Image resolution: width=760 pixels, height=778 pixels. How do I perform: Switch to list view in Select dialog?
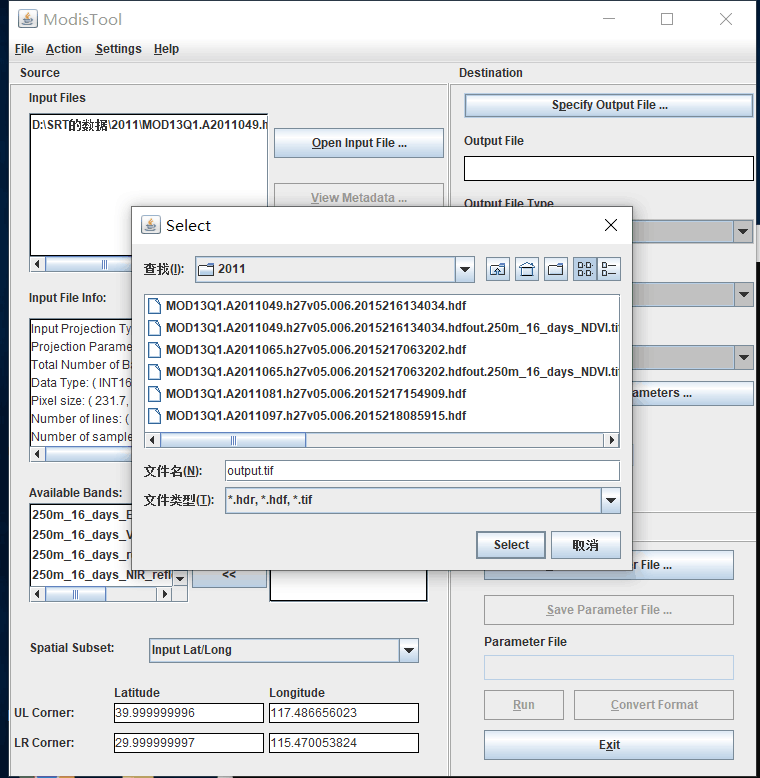585,269
